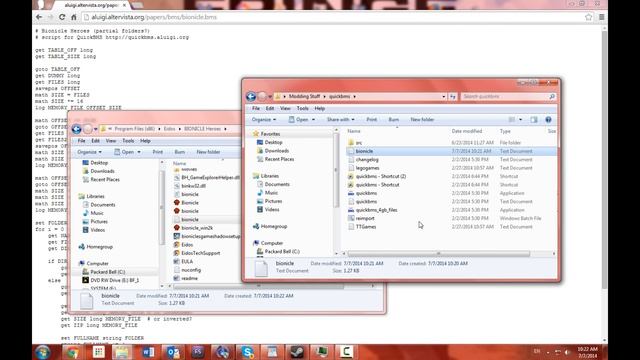Click New folder in BIONICLE Heroes window
640x360 pixels.
click(208, 152)
